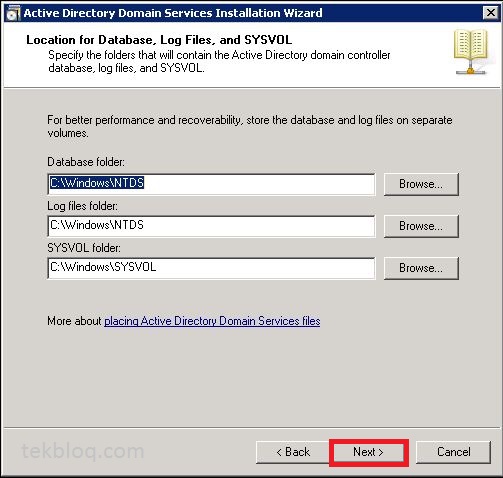Cancel the Active Directory installation wizard
The height and width of the screenshot is (478, 503).
453,452
